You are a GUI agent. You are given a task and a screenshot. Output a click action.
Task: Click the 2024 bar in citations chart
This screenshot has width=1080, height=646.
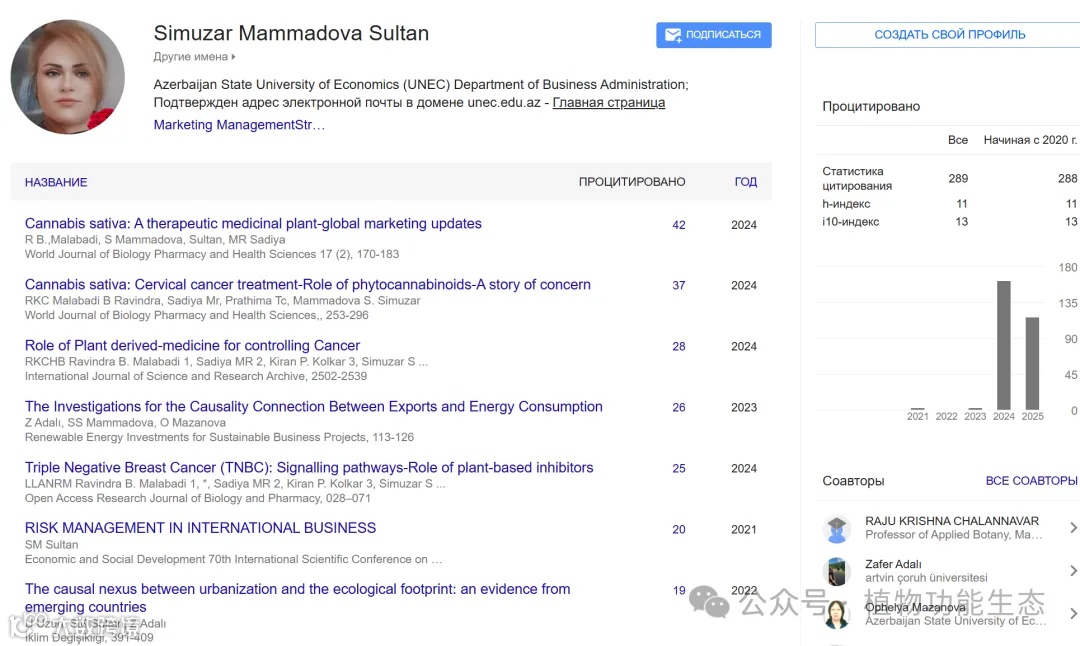point(1004,345)
